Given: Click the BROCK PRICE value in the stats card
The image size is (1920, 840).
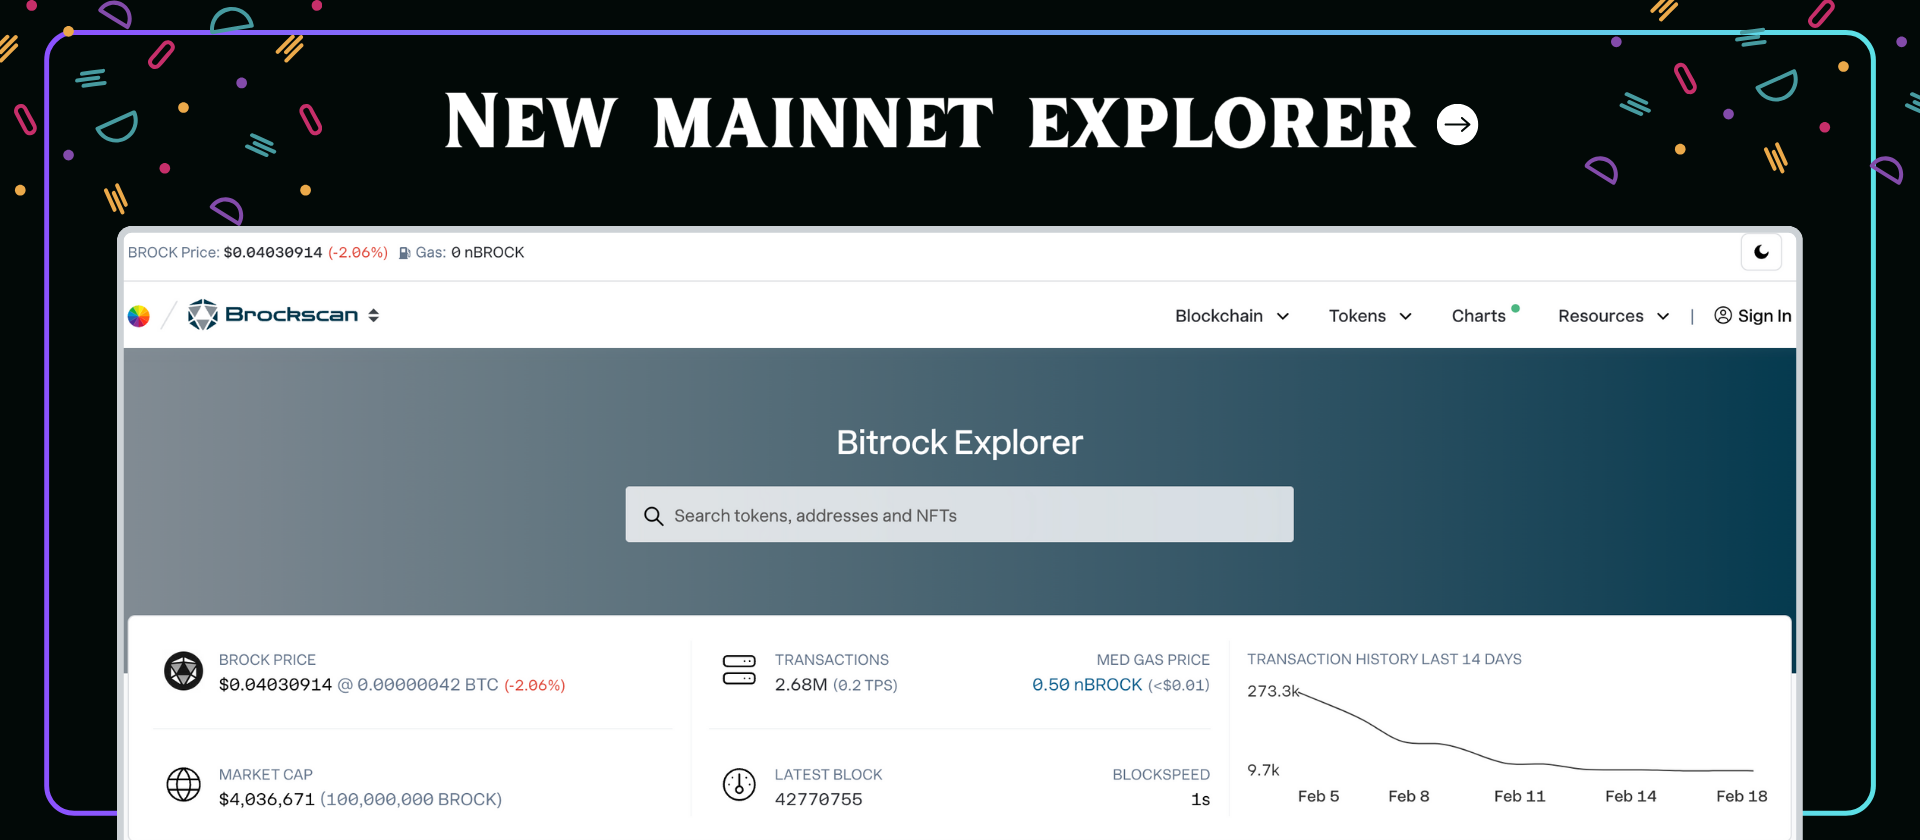Looking at the screenshot, I should 275,685.
